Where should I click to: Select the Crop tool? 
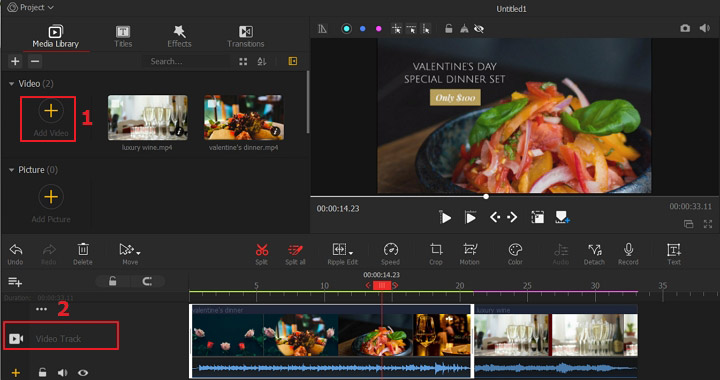point(436,254)
